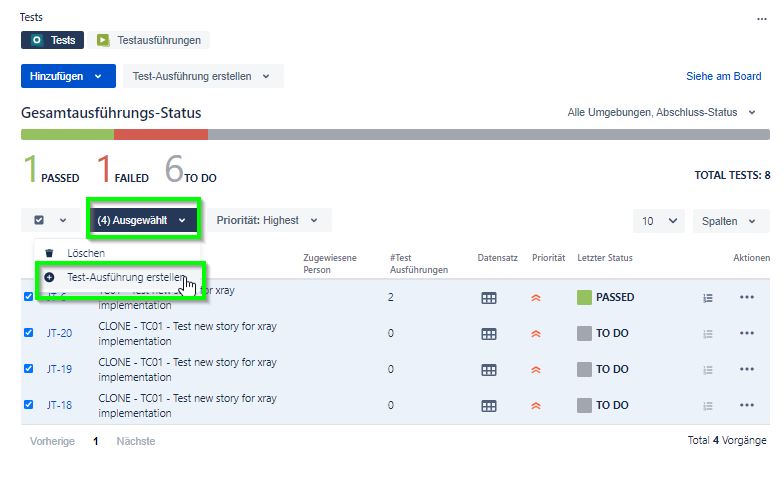The image size is (784, 483).
Task: Click the dataset grid icon in the JT-18 row
Action: tap(488, 406)
